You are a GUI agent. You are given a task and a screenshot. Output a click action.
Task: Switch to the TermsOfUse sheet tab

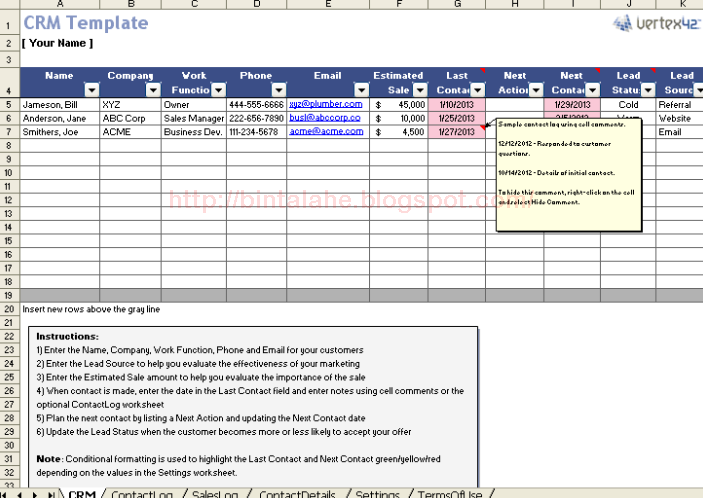450,494
